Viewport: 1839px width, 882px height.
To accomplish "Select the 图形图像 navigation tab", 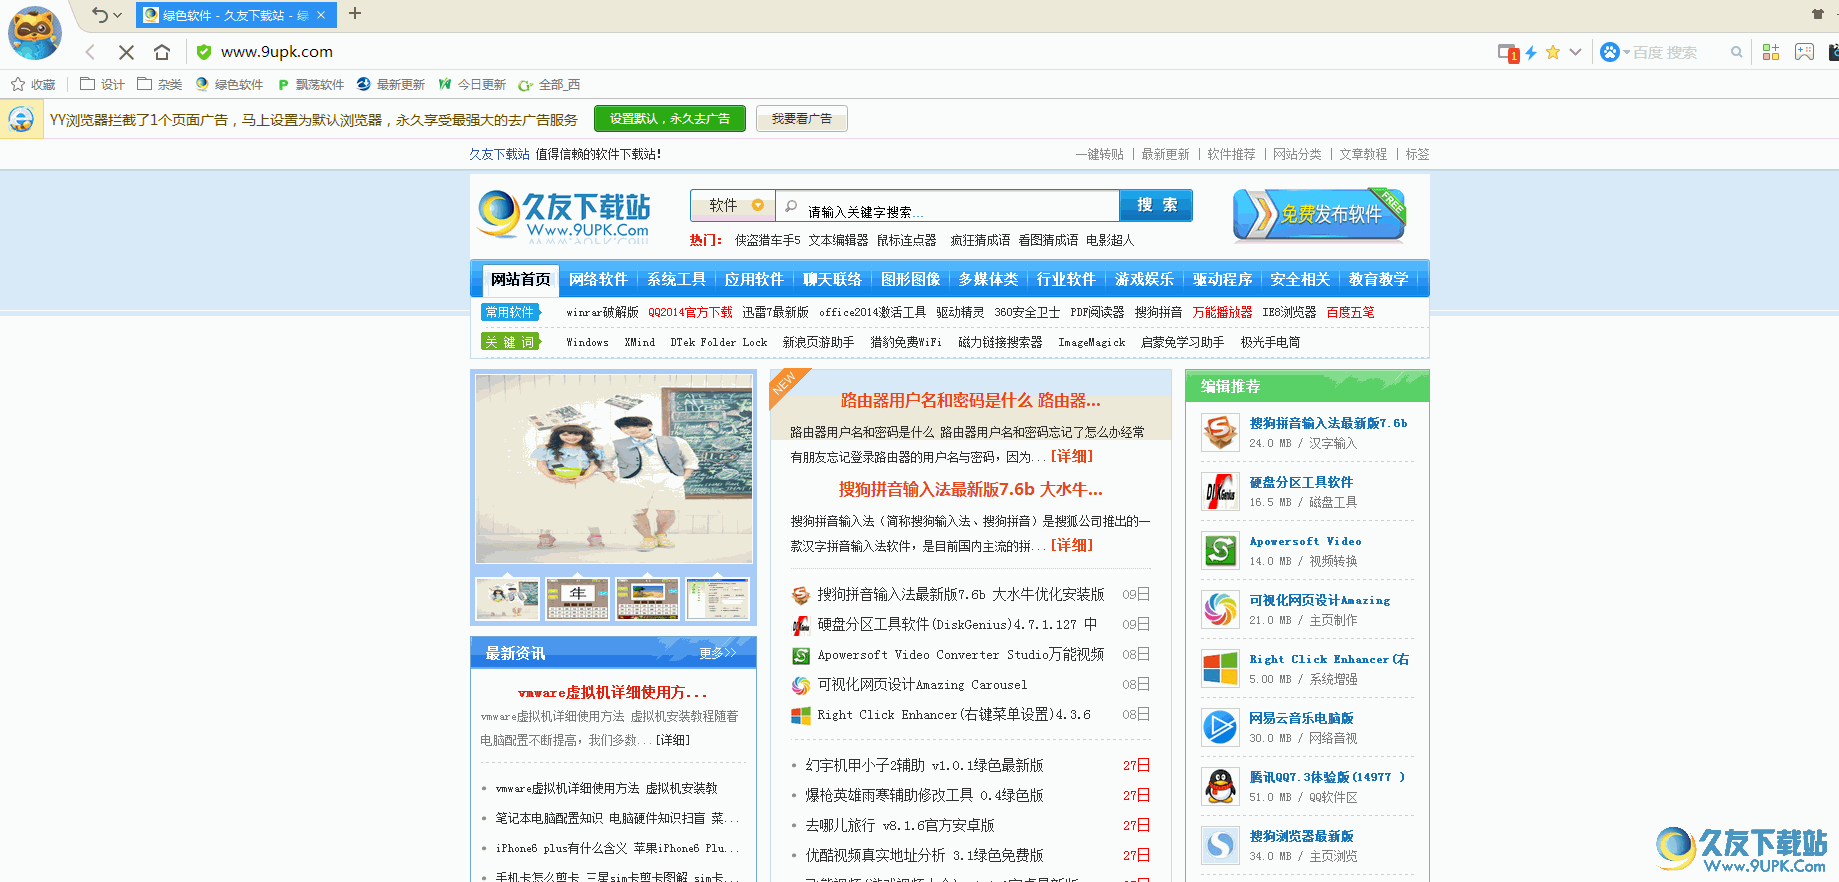I will click(x=910, y=280).
